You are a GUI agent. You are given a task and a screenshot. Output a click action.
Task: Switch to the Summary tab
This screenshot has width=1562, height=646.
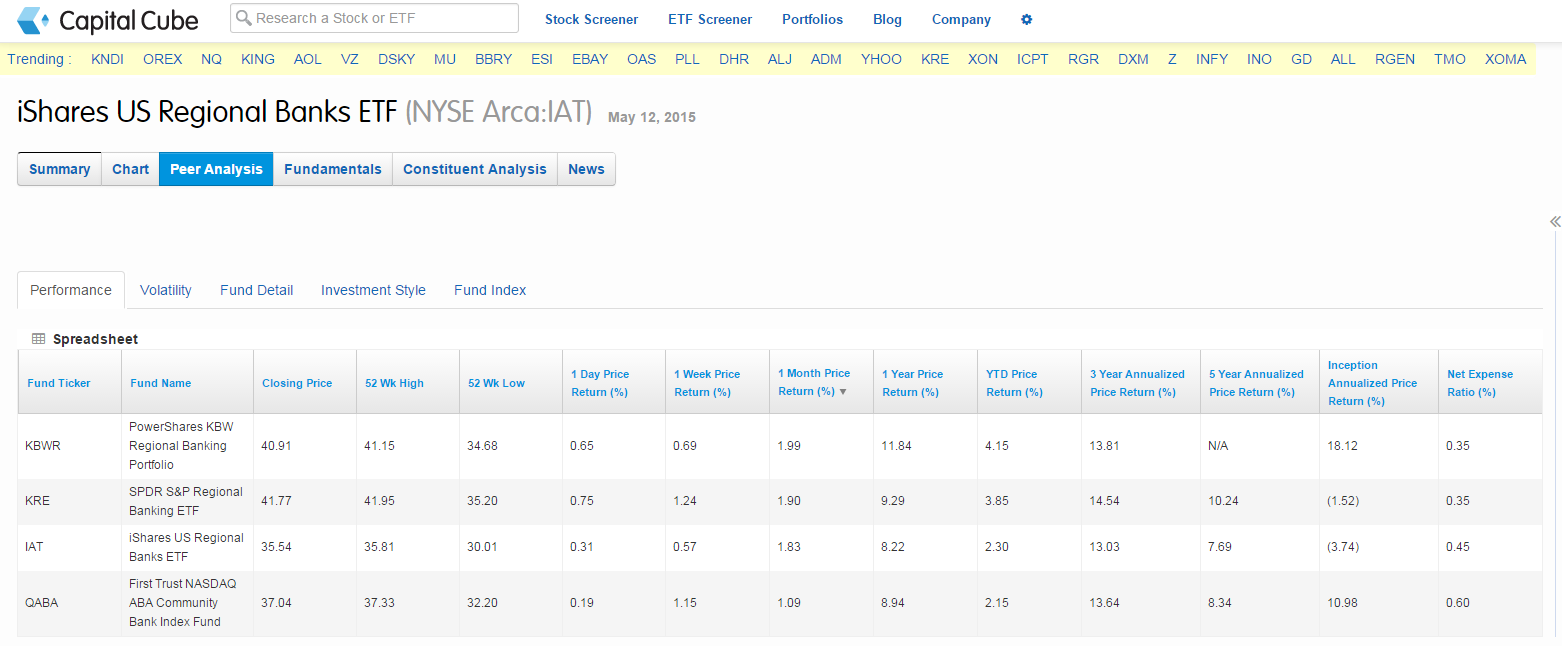59,169
